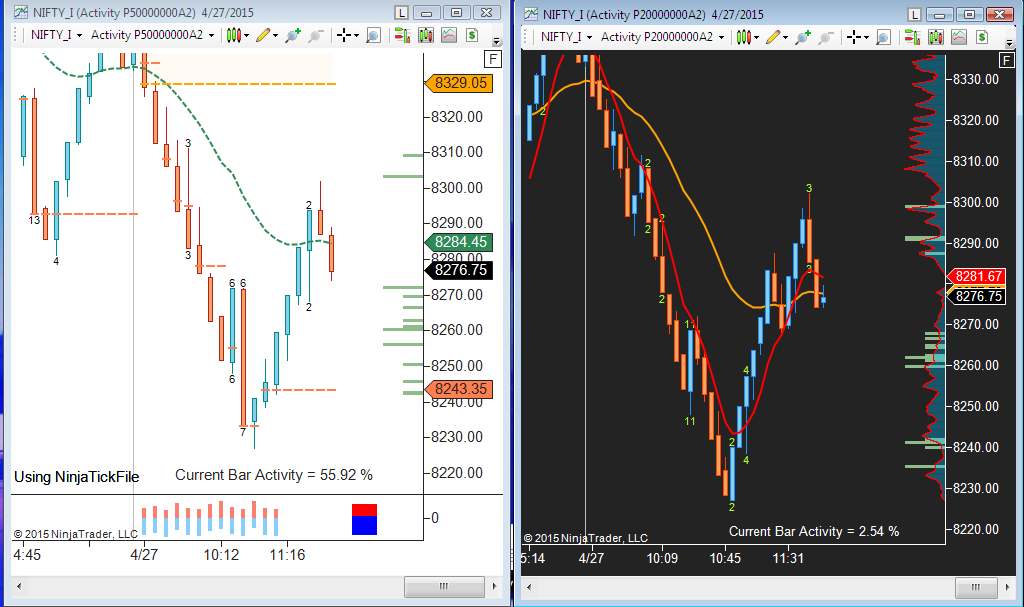Open Strategies dollar icon in P50000000A2 window
This screenshot has width=1024, height=607.
(472, 35)
